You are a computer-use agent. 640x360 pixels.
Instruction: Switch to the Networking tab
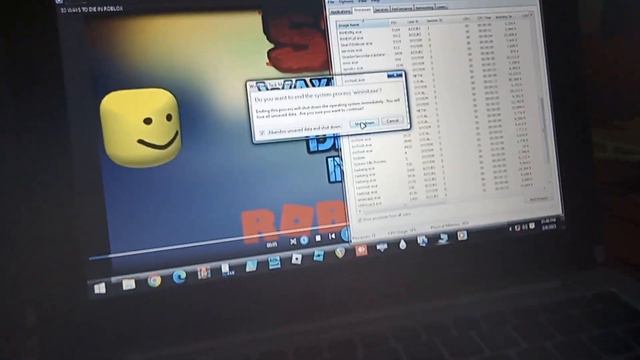(x=424, y=8)
